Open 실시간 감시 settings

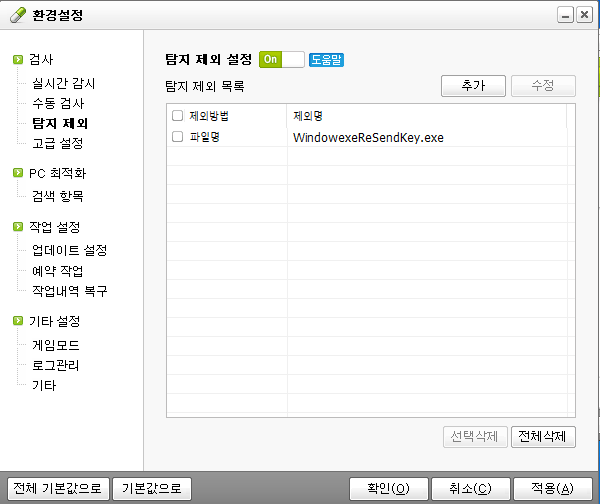point(64,83)
